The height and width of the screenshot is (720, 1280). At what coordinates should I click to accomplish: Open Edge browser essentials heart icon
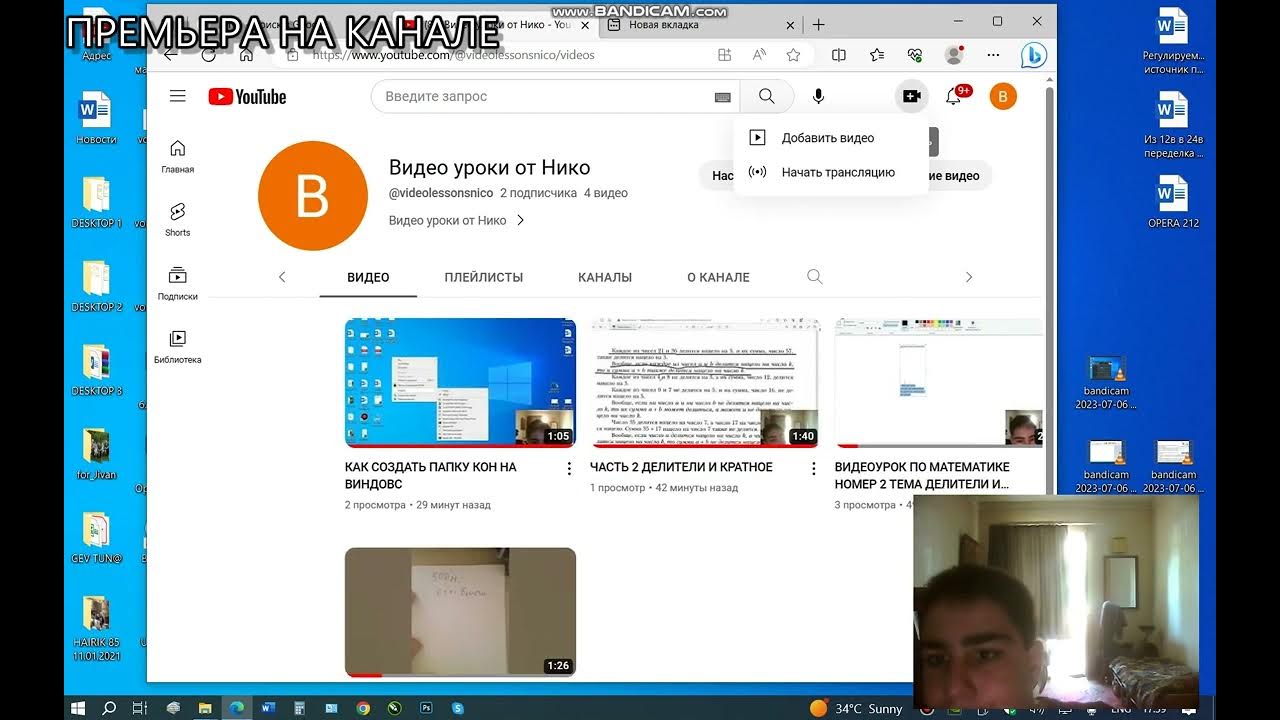click(915, 55)
